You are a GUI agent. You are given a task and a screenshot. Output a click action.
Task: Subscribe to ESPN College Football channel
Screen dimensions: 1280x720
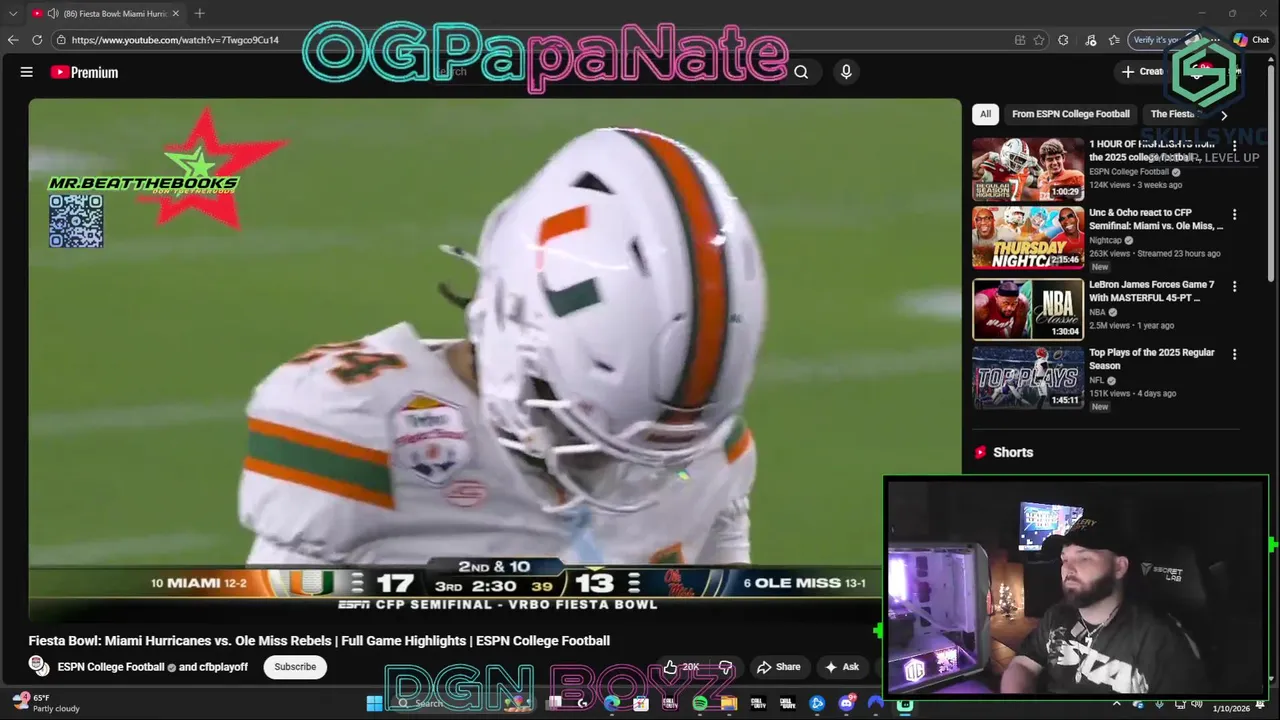coord(295,667)
